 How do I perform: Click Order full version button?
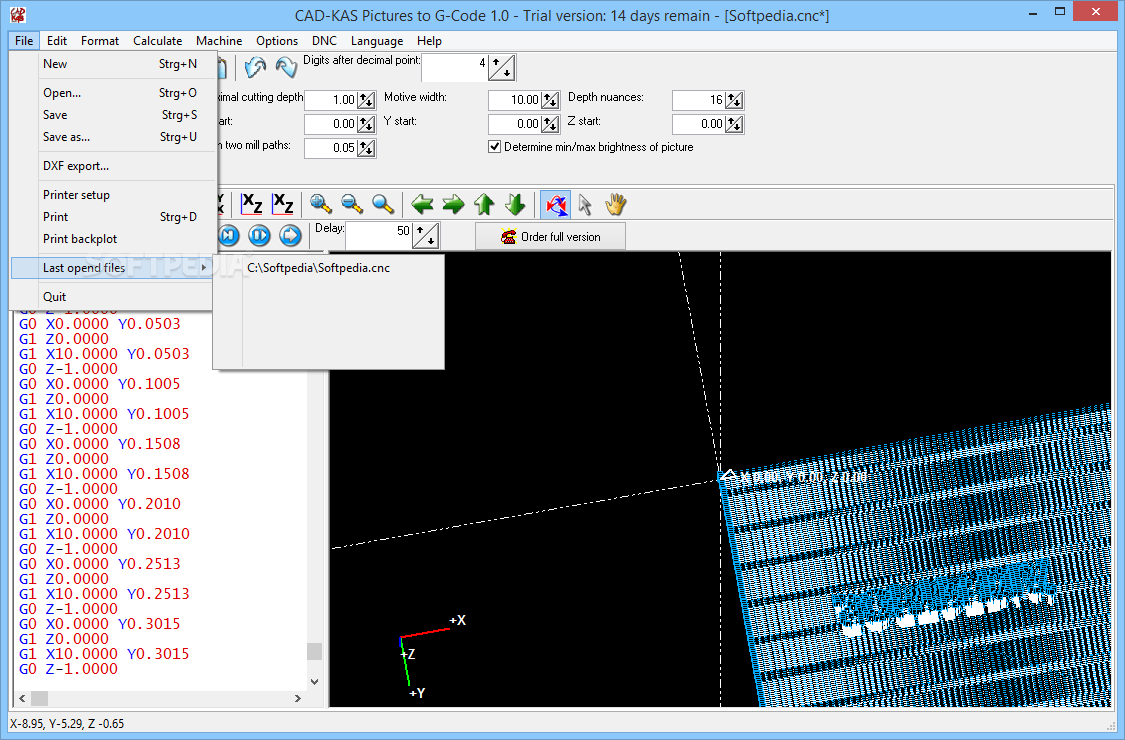(549, 235)
